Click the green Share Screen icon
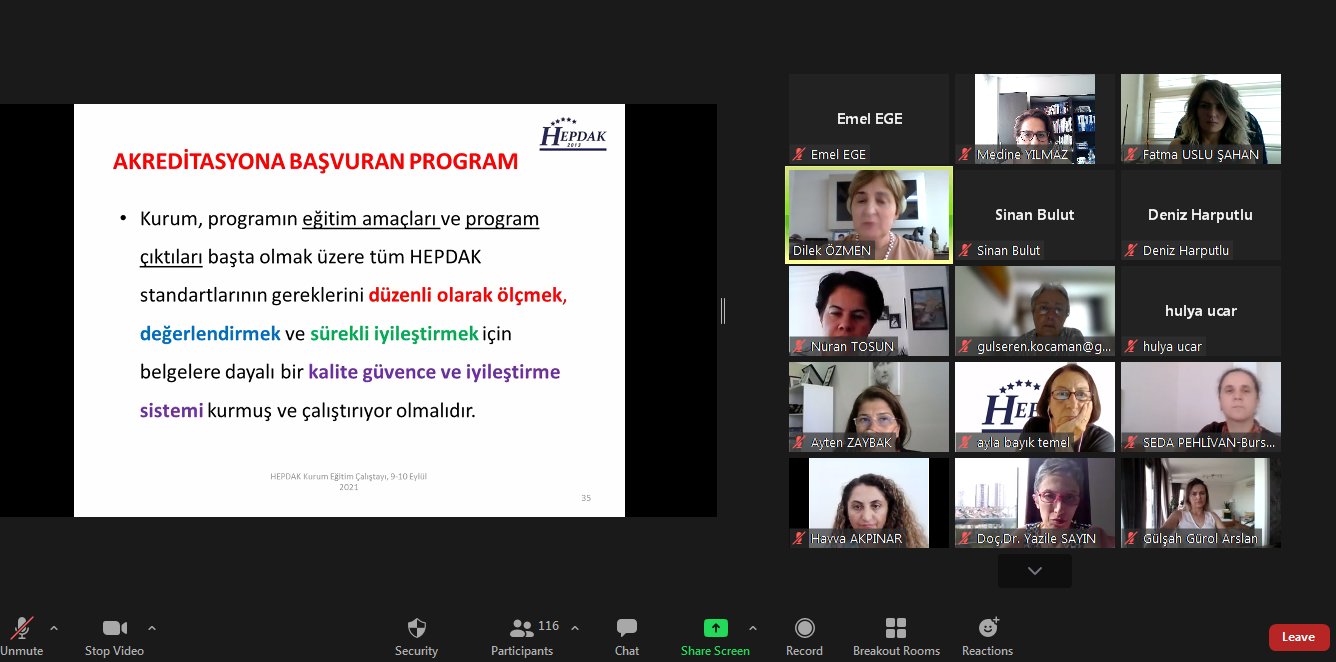The height and width of the screenshot is (662, 1336). click(715, 628)
